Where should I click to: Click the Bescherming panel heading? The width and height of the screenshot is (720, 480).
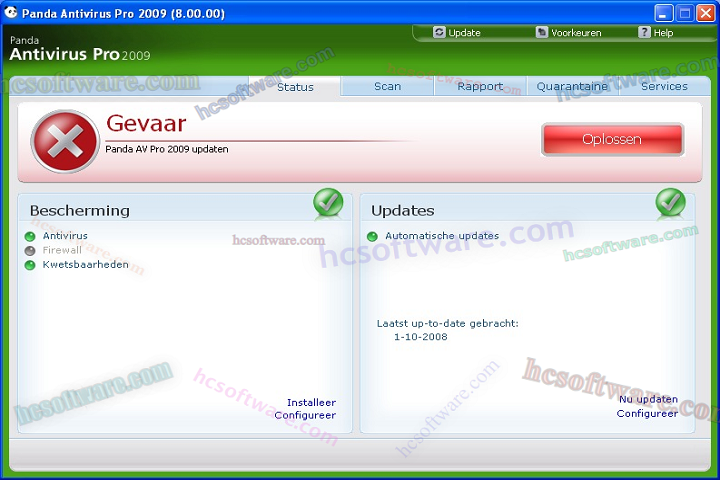coord(79,210)
